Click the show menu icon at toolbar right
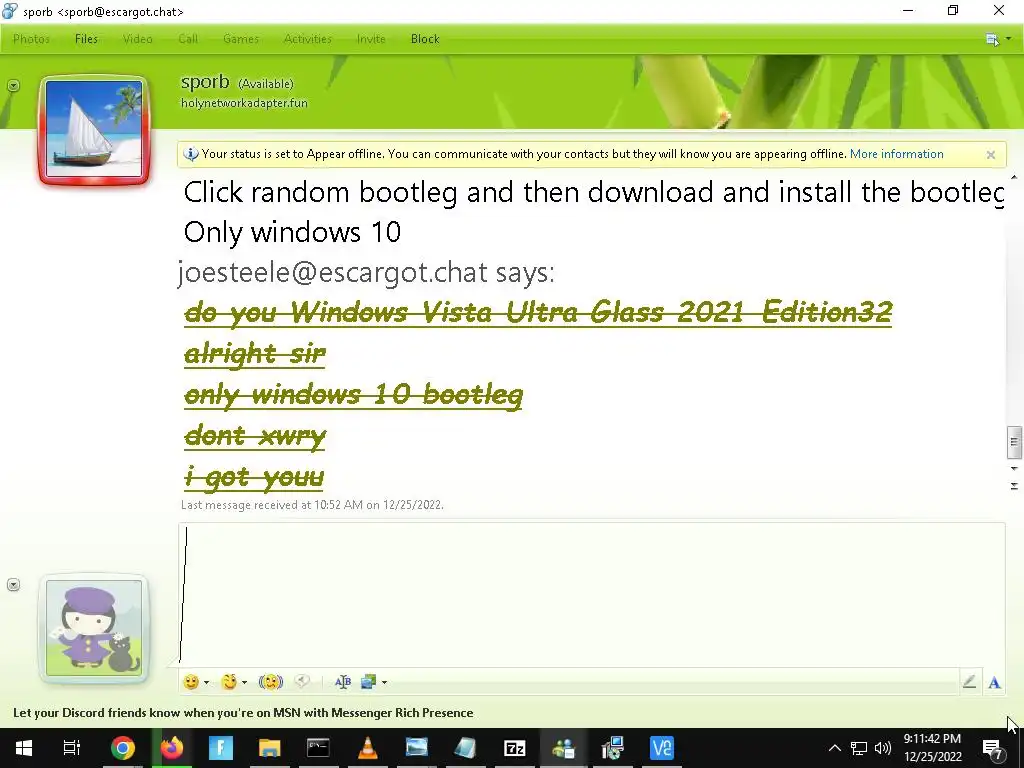 point(992,39)
